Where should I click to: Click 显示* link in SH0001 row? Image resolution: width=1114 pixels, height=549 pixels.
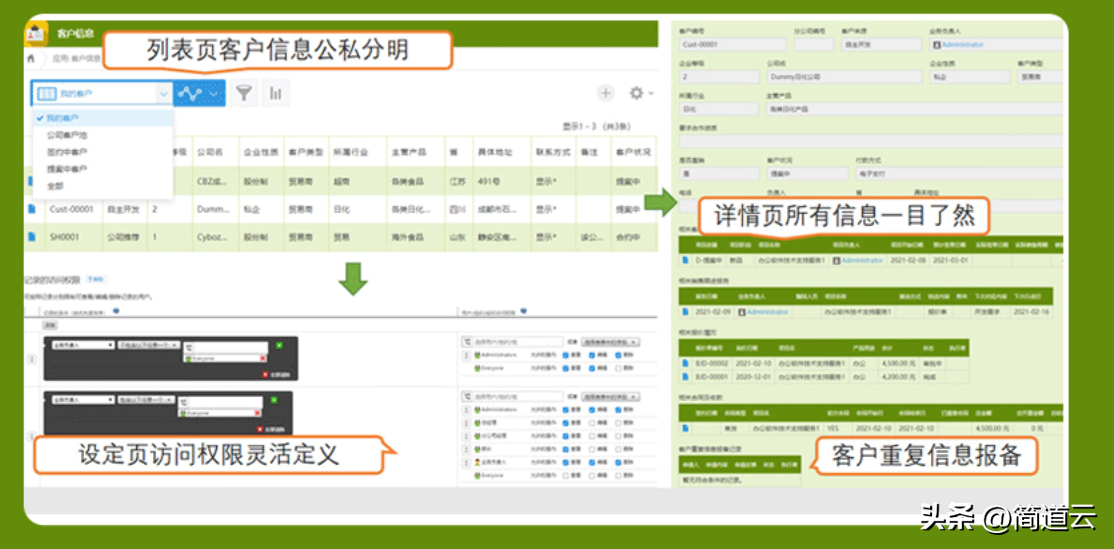click(546, 237)
